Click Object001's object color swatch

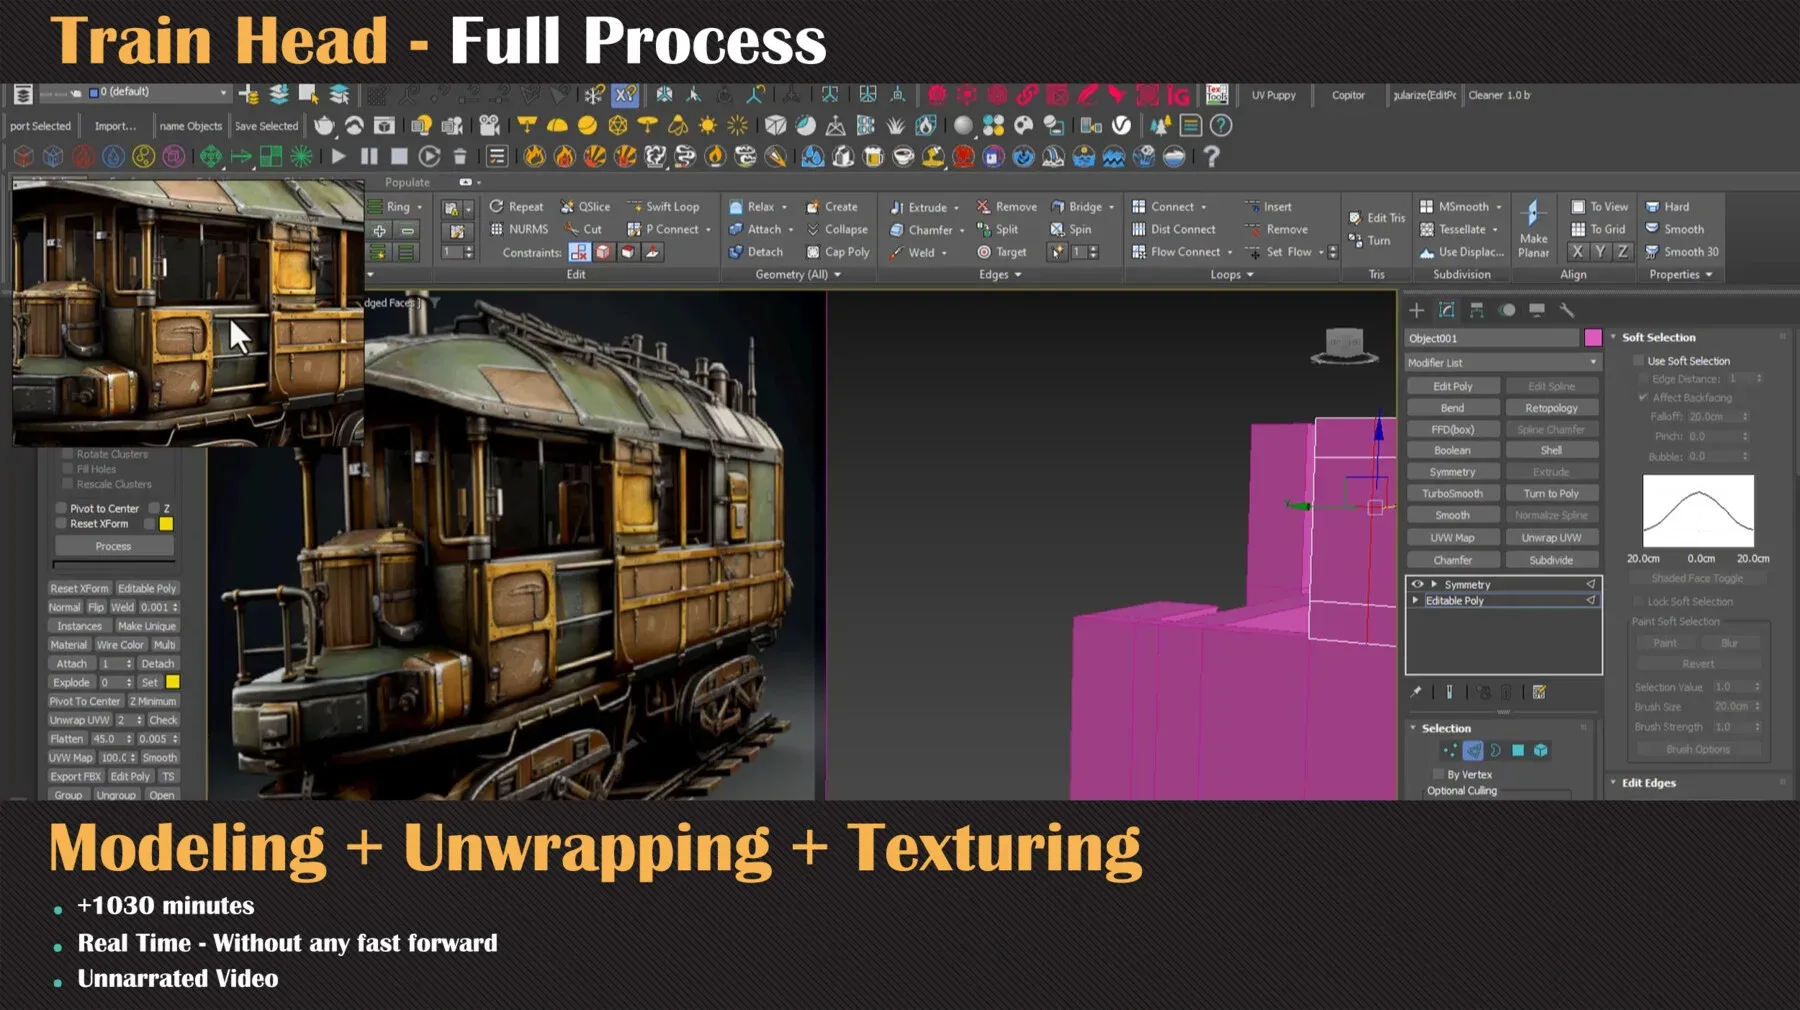click(x=1591, y=337)
